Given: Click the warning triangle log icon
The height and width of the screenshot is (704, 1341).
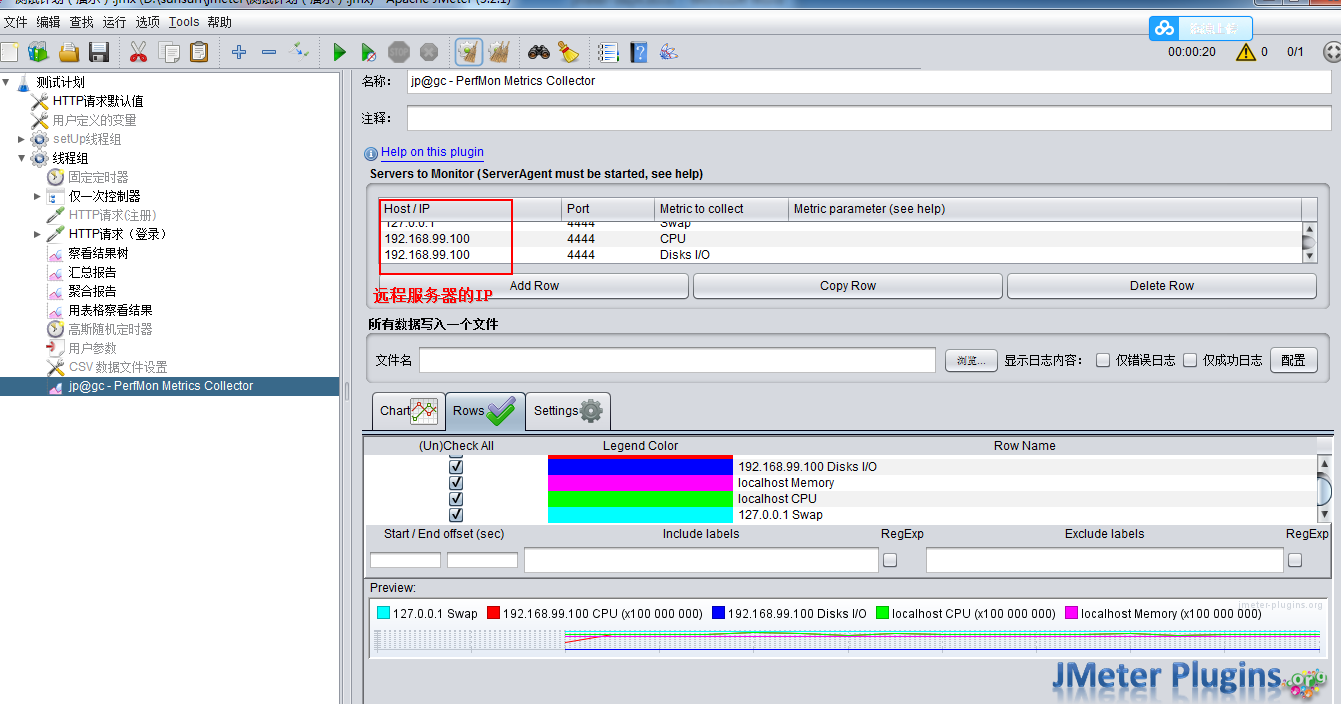Looking at the screenshot, I should pyautogui.click(x=1245, y=52).
